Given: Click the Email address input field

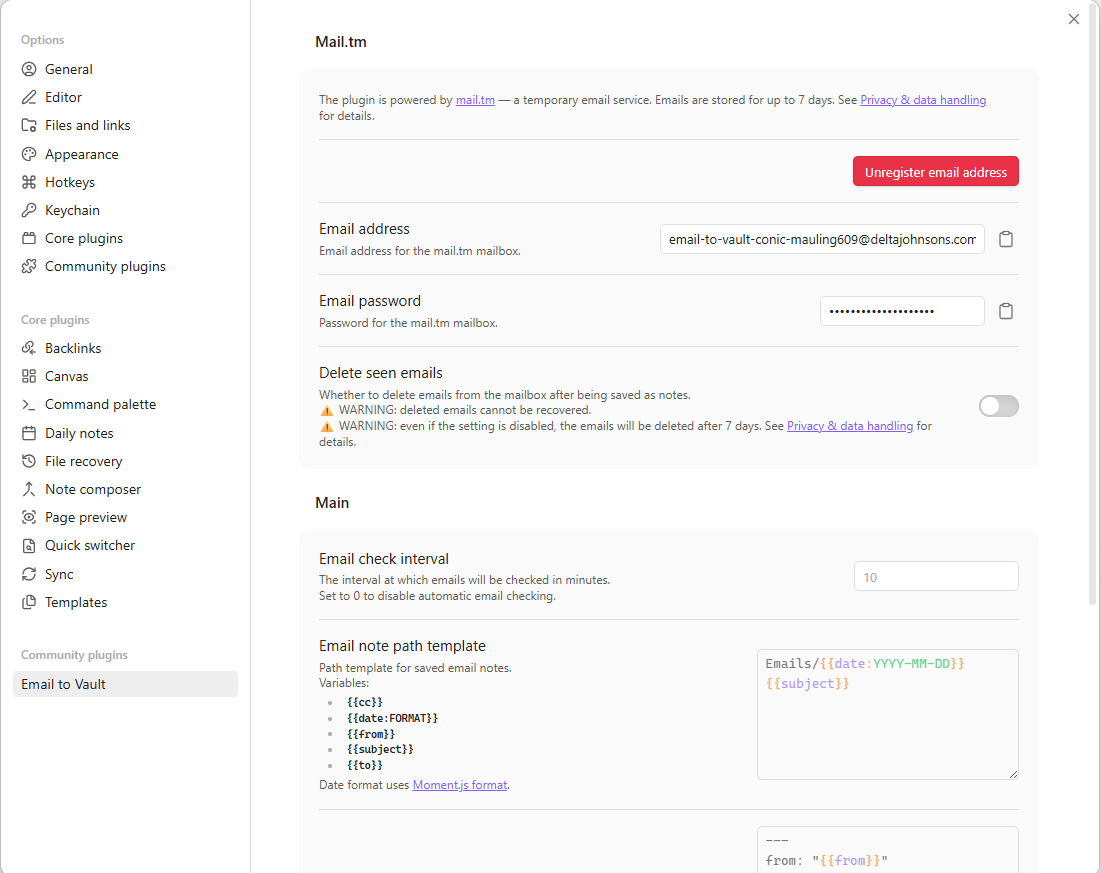Looking at the screenshot, I should point(822,239).
